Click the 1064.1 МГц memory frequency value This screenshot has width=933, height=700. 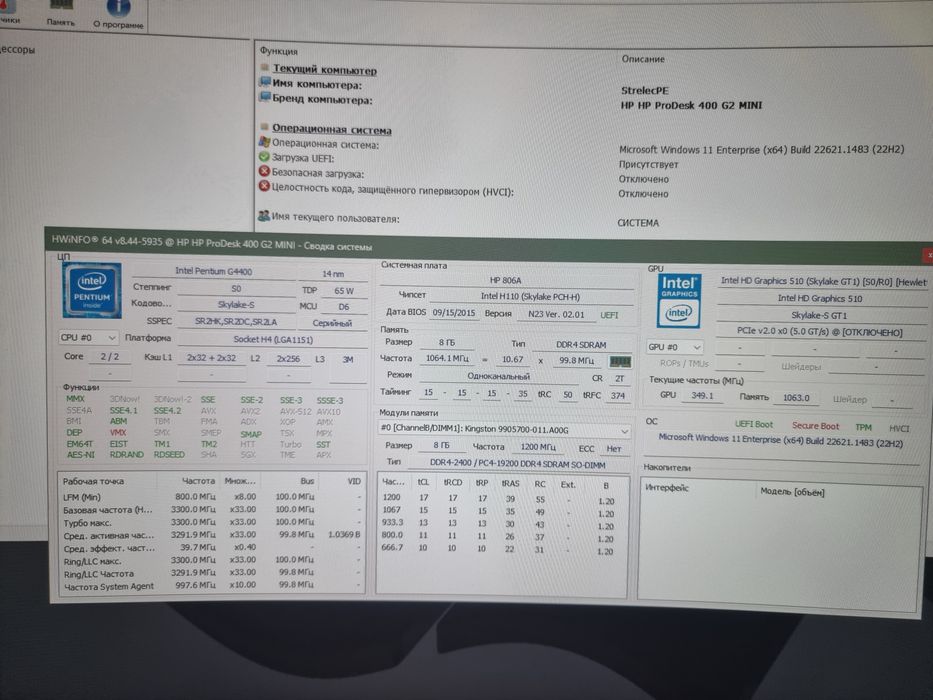447,359
